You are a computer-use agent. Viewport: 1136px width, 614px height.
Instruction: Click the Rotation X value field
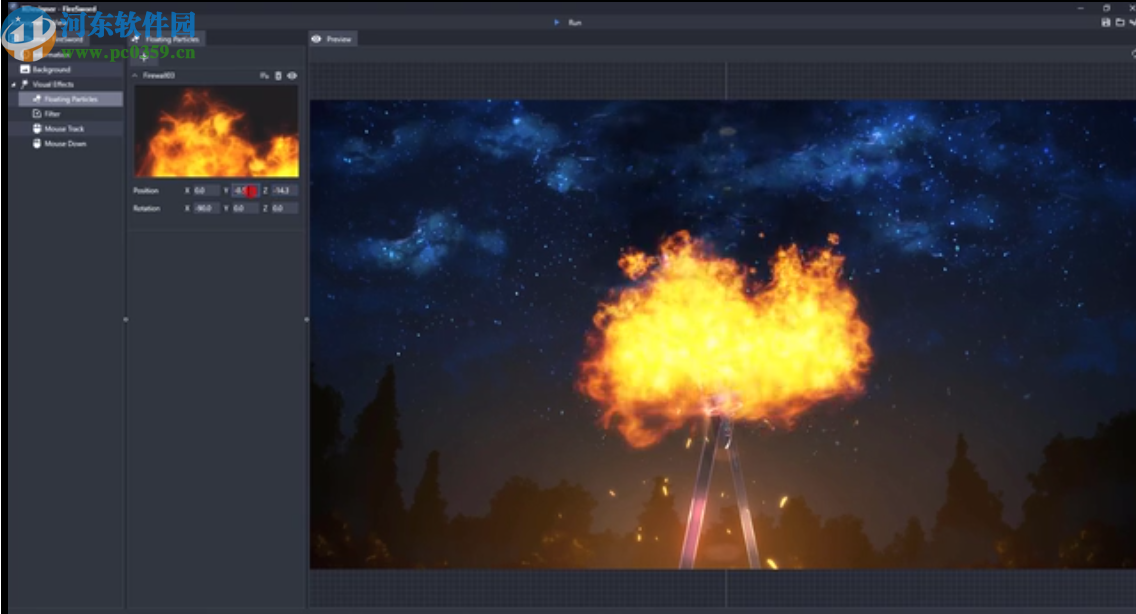coord(206,208)
